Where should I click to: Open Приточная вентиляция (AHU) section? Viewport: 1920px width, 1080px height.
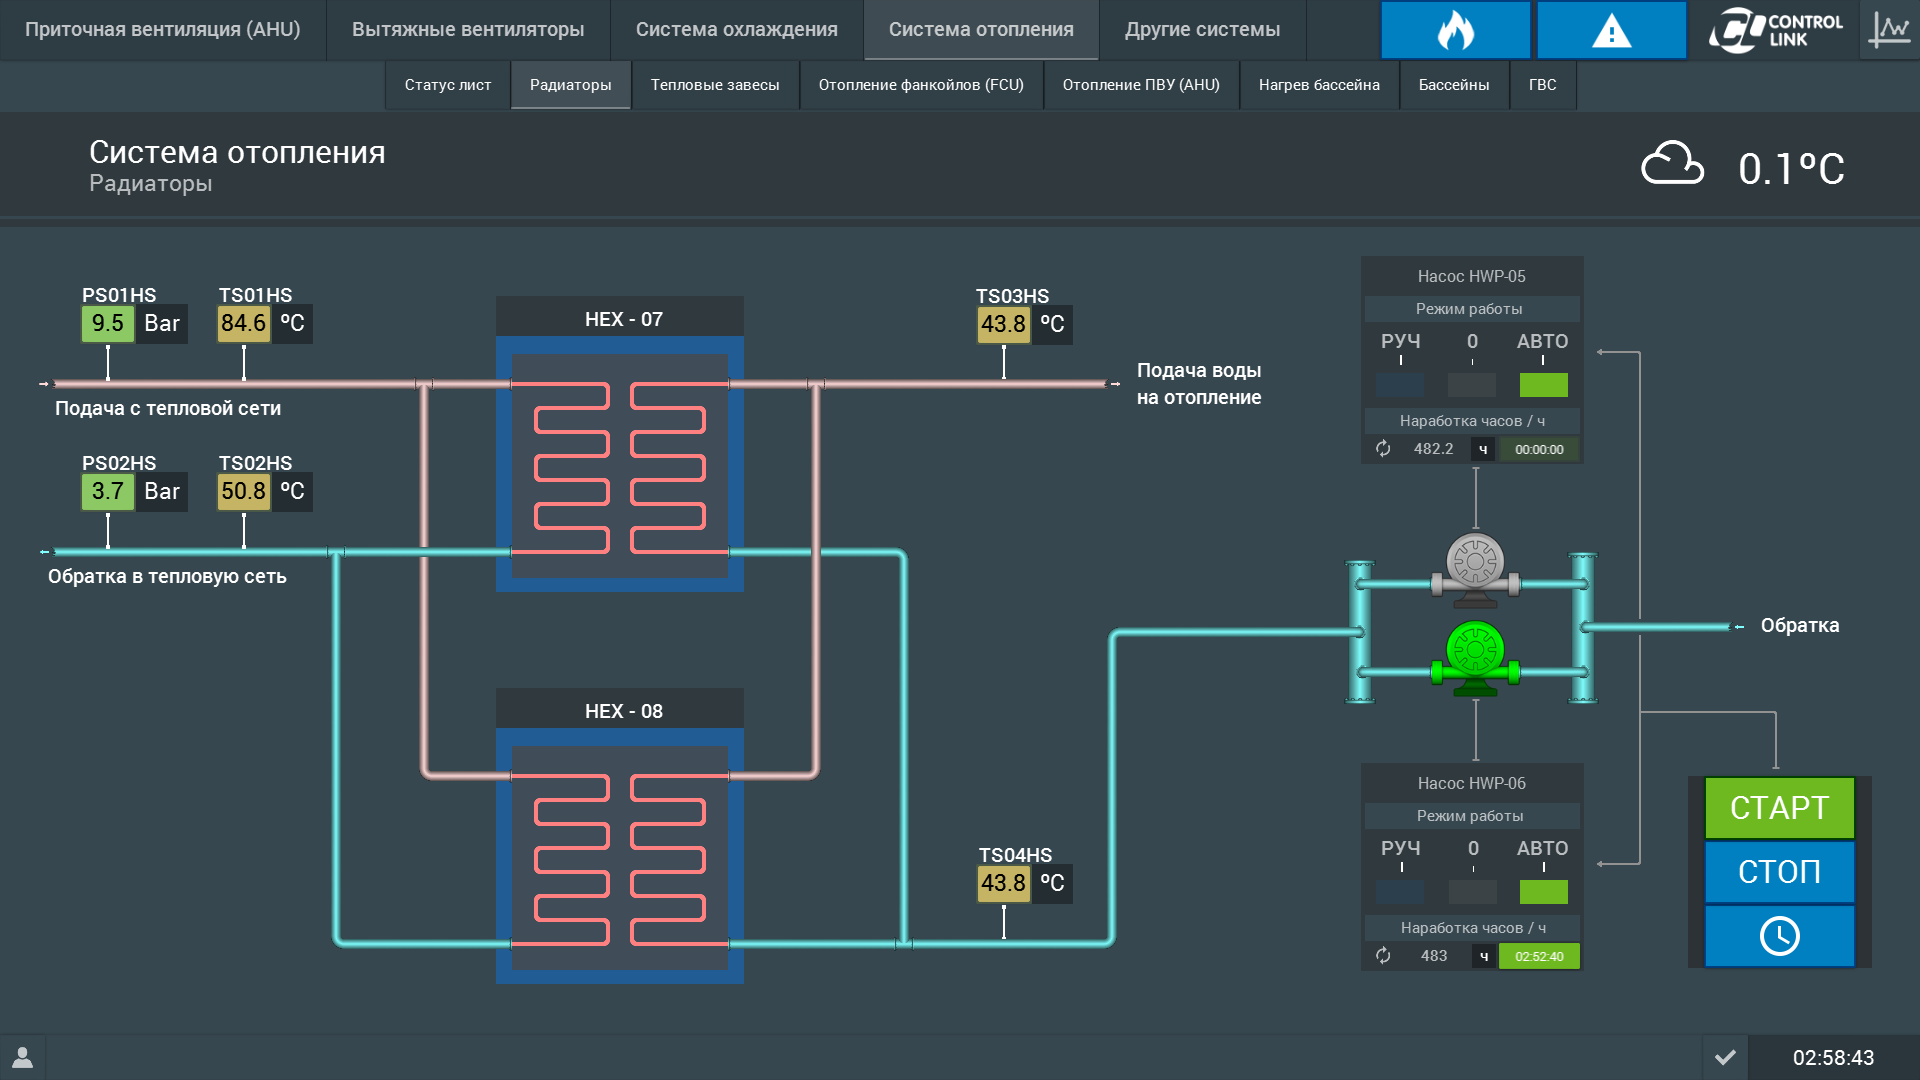163,30
